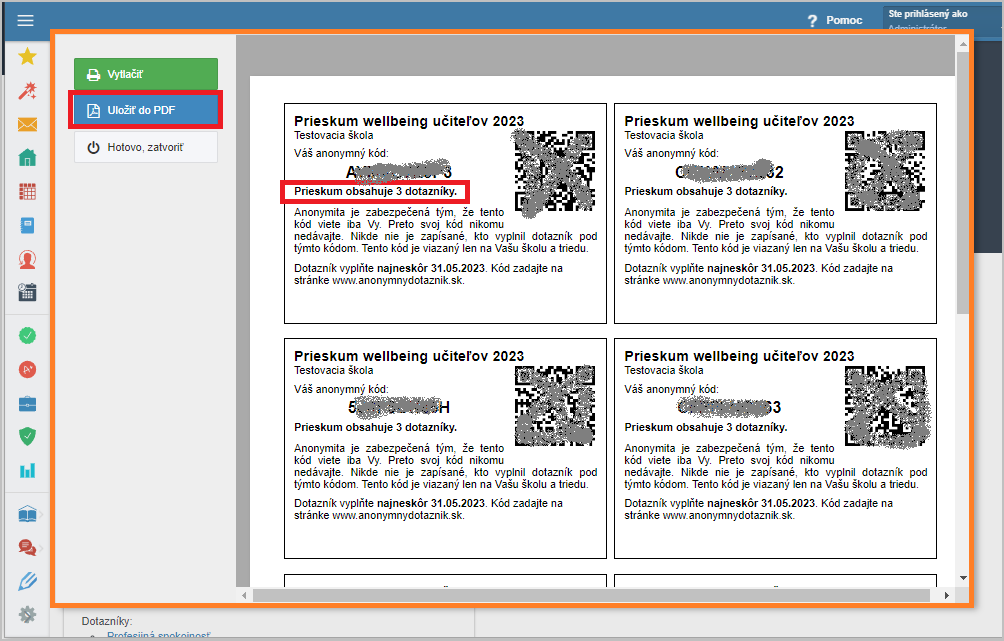
Task: Open the blue paperclip attachment icon
Action: [27, 581]
